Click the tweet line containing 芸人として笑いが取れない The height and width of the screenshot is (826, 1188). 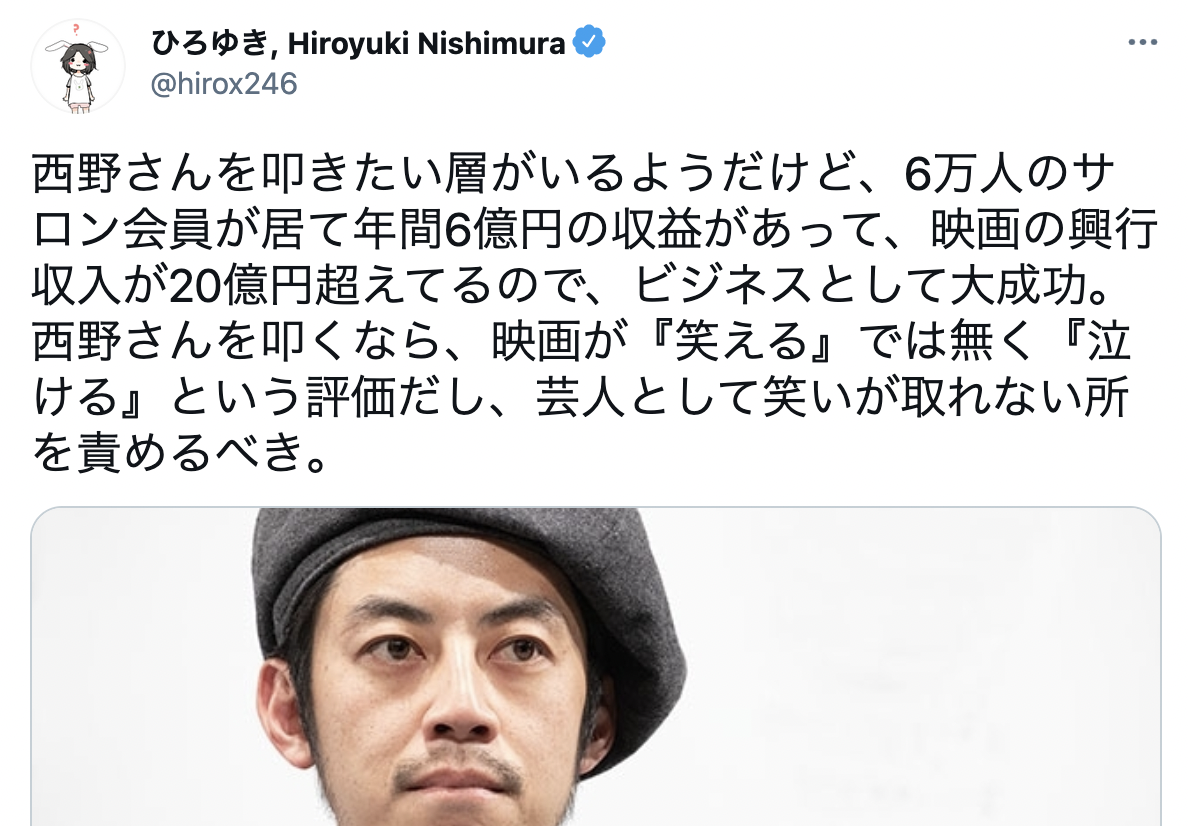tap(581, 398)
